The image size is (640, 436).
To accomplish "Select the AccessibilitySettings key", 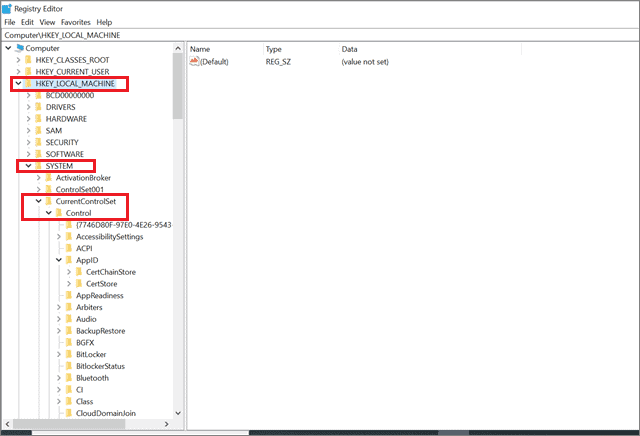I will tap(109, 237).
